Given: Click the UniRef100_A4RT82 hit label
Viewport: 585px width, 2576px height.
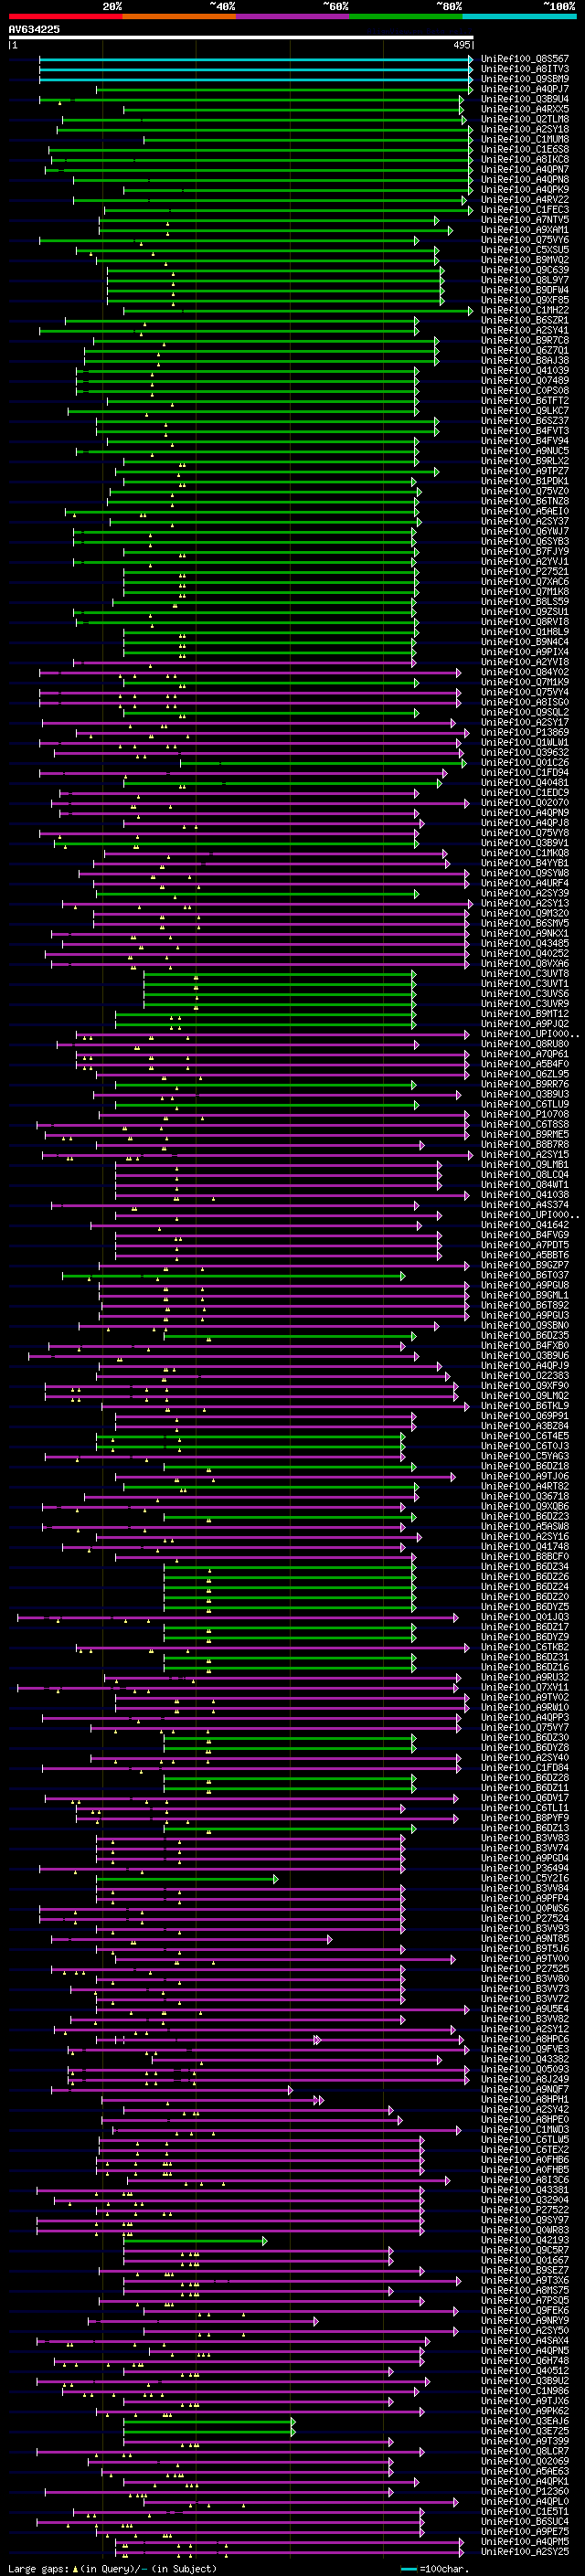Looking at the screenshot, I should coord(525,1486).
